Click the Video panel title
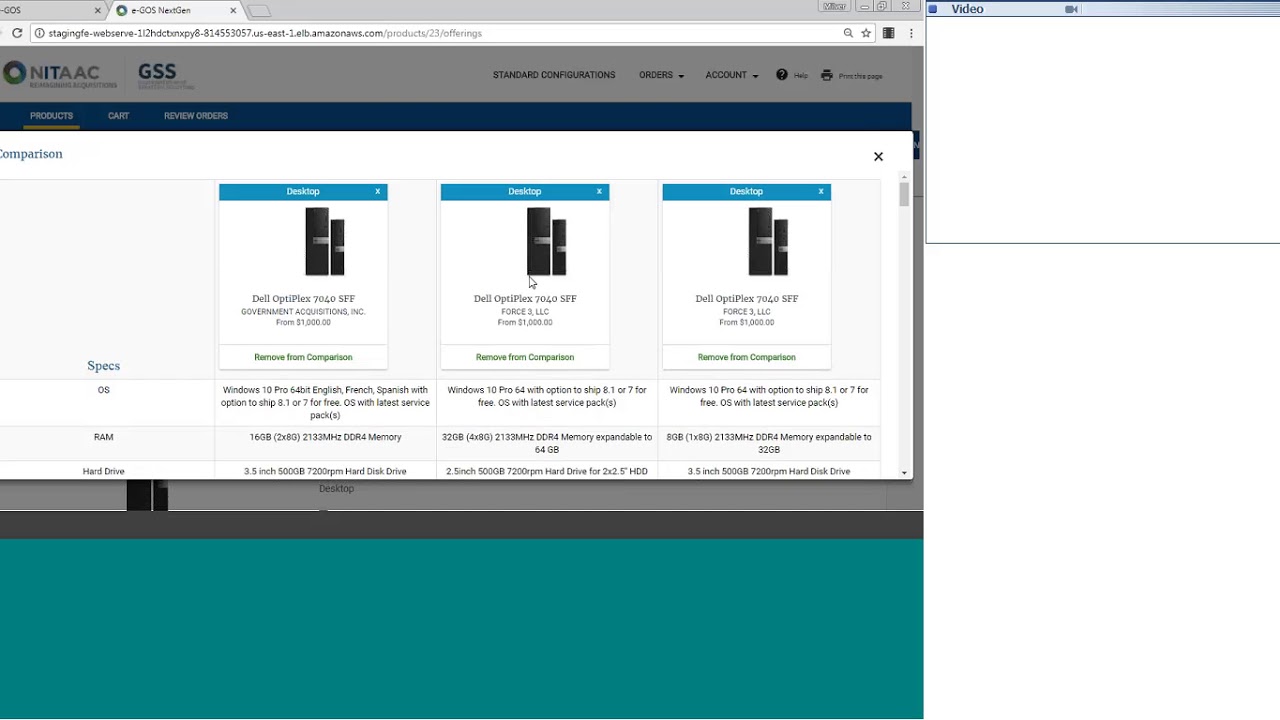The height and width of the screenshot is (720, 1280). point(967,9)
